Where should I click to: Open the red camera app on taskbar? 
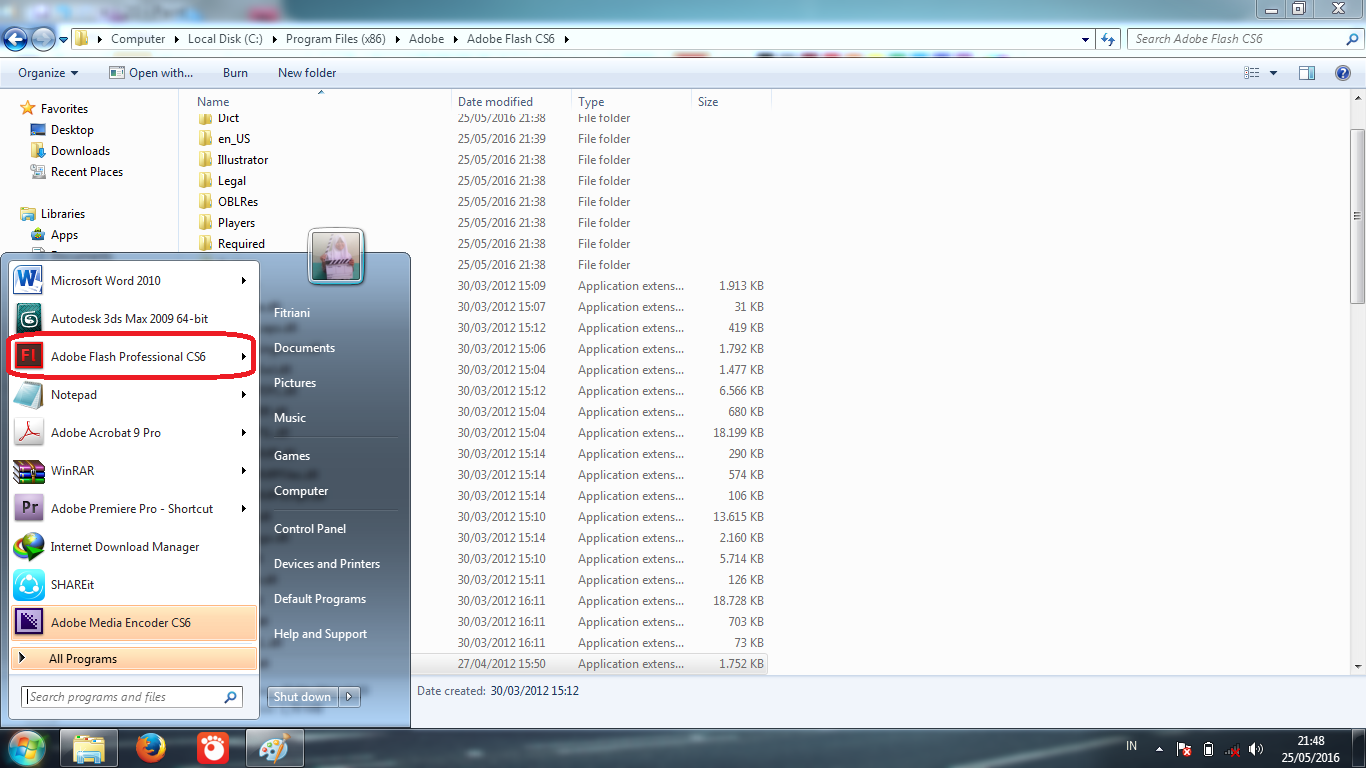point(212,748)
